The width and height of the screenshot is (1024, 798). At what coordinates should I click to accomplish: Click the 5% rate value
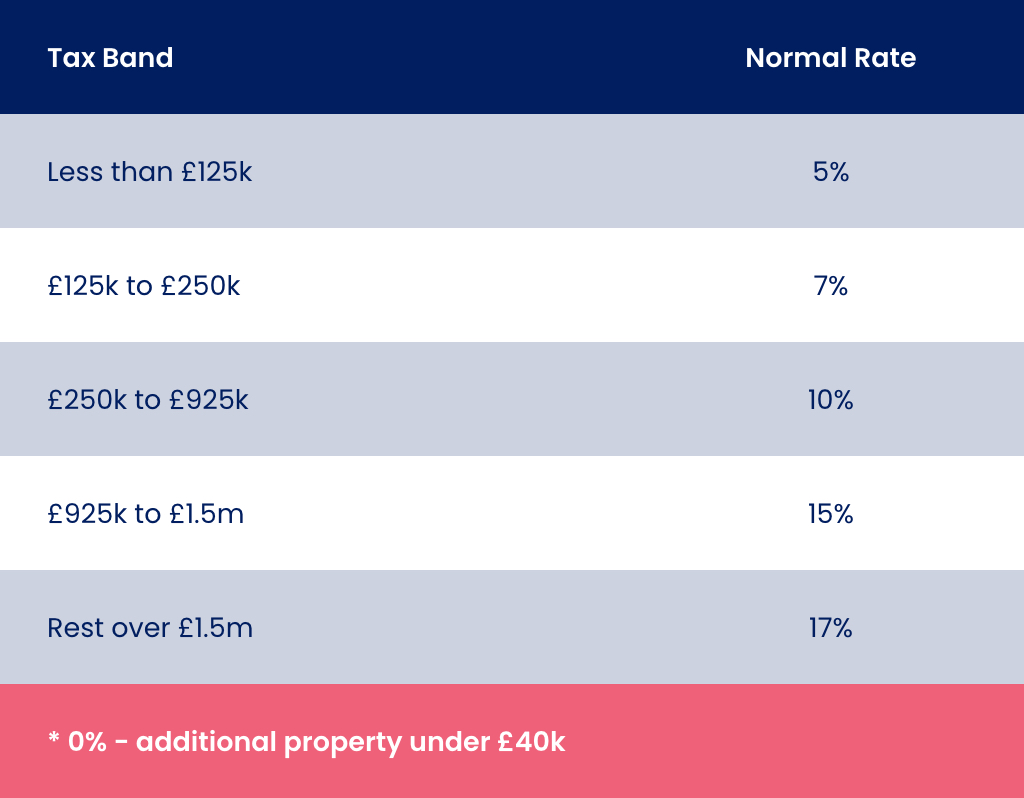[830, 172]
